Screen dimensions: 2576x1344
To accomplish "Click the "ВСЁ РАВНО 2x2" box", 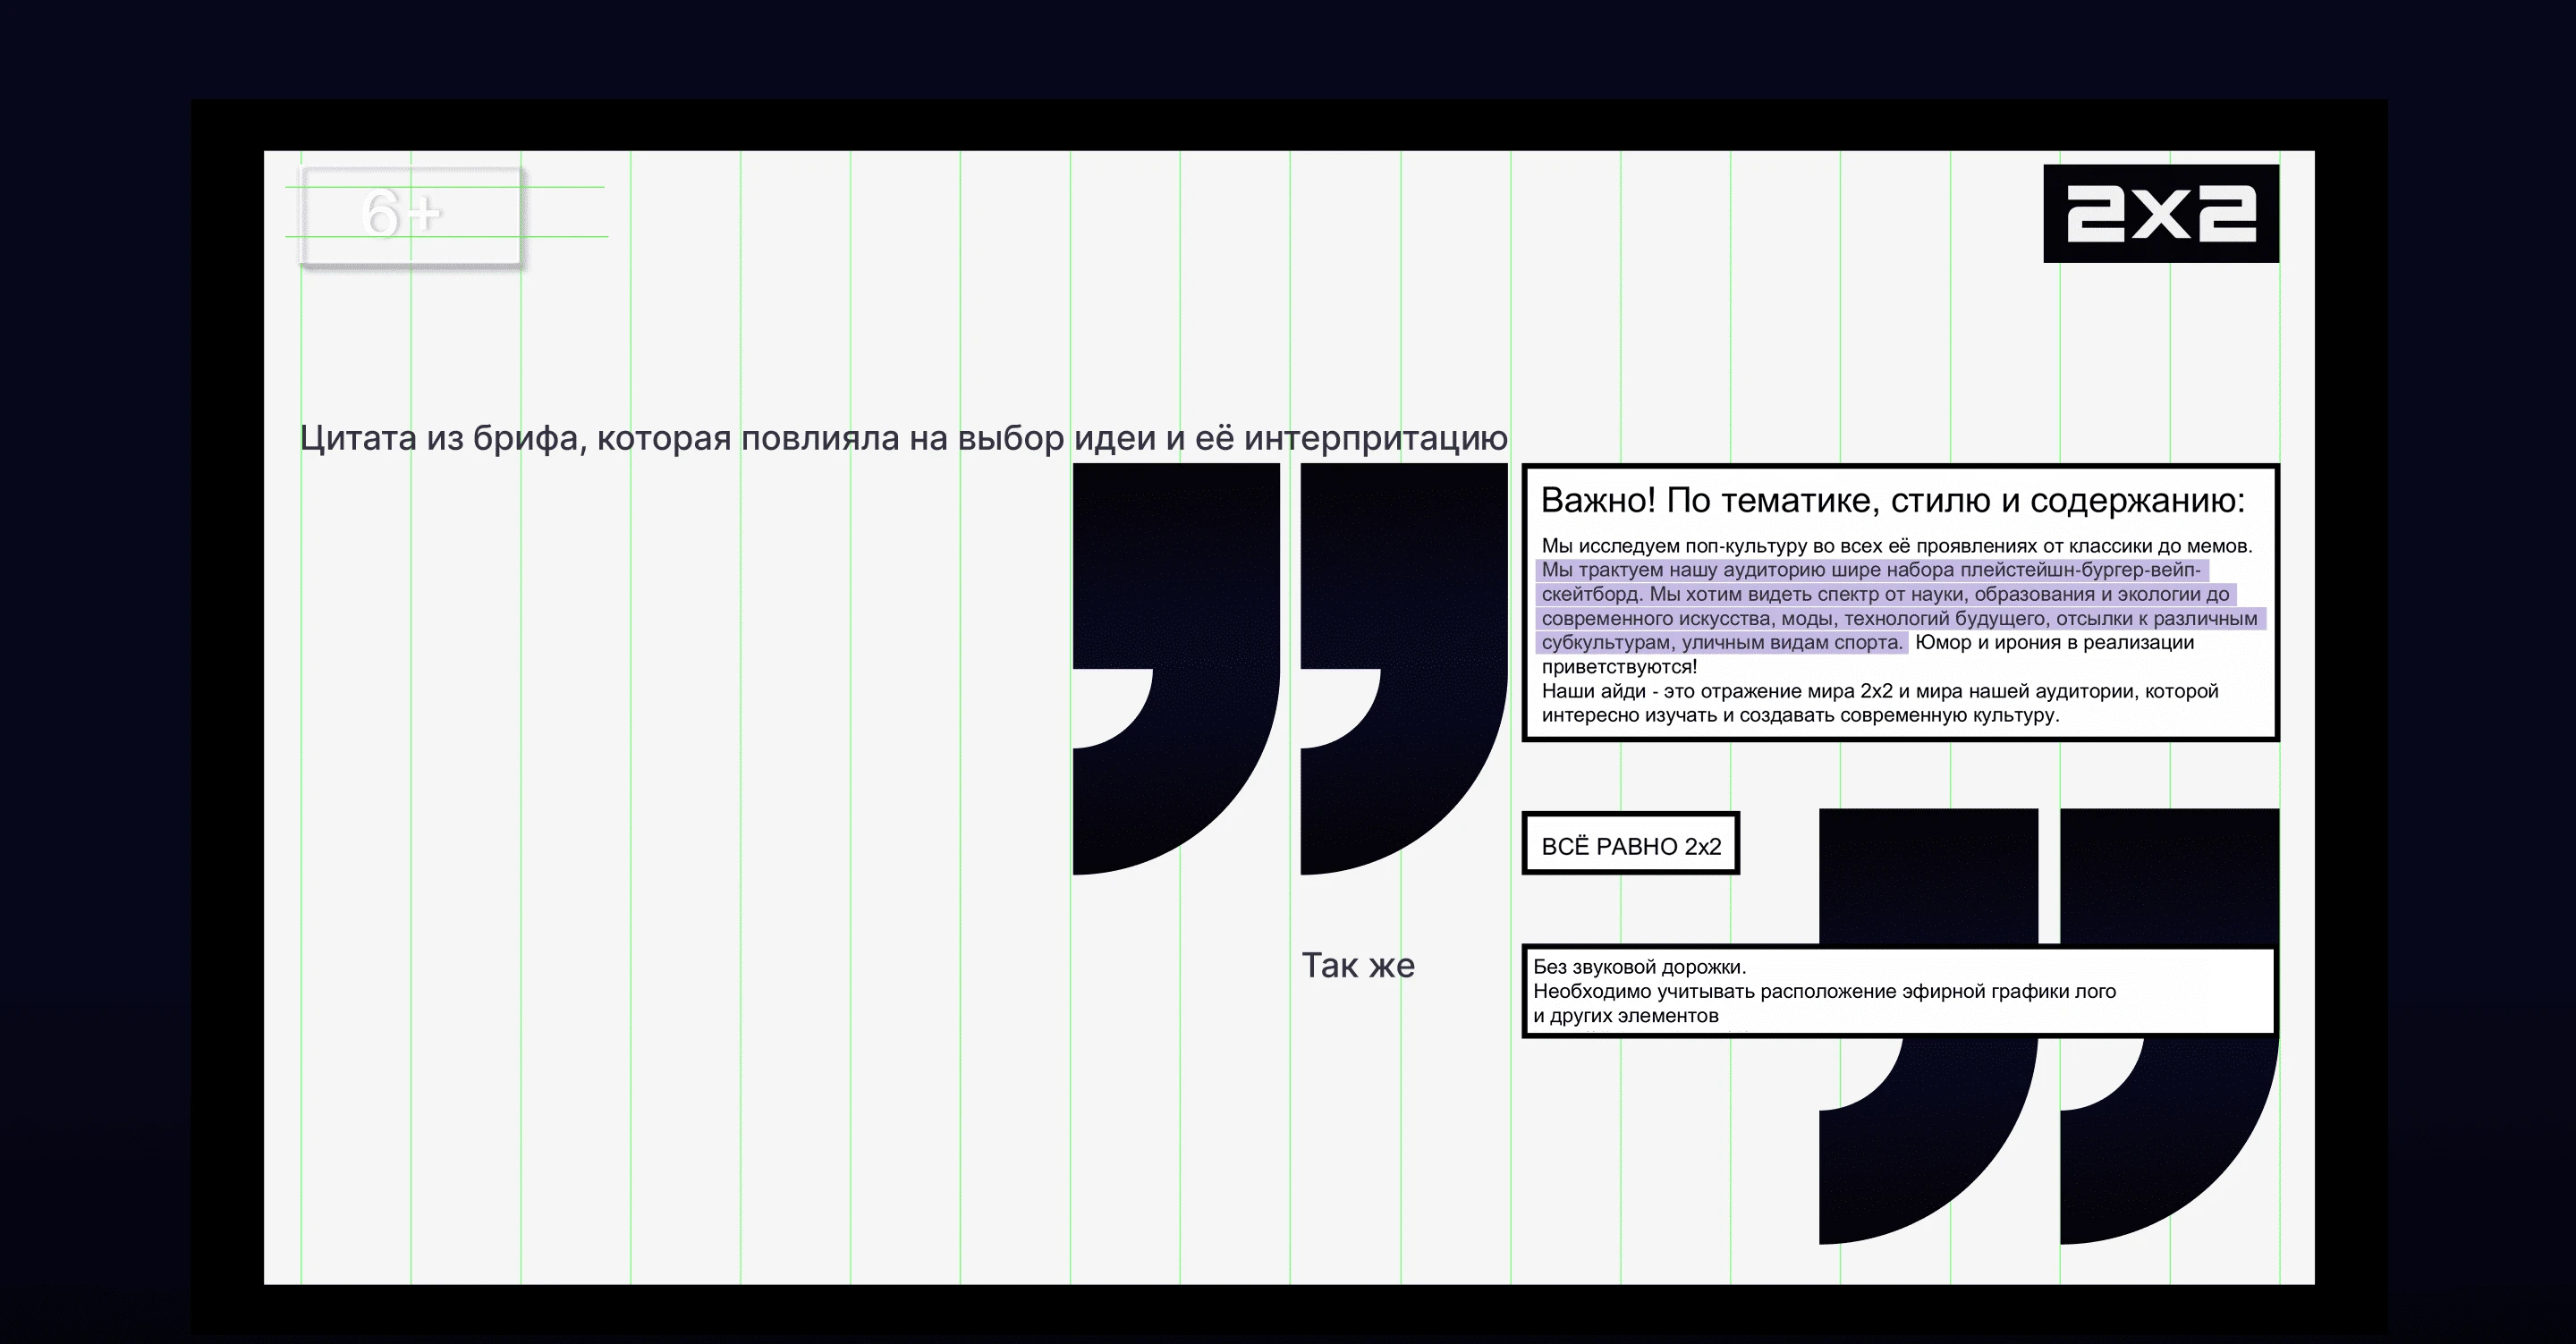I will coord(1630,846).
